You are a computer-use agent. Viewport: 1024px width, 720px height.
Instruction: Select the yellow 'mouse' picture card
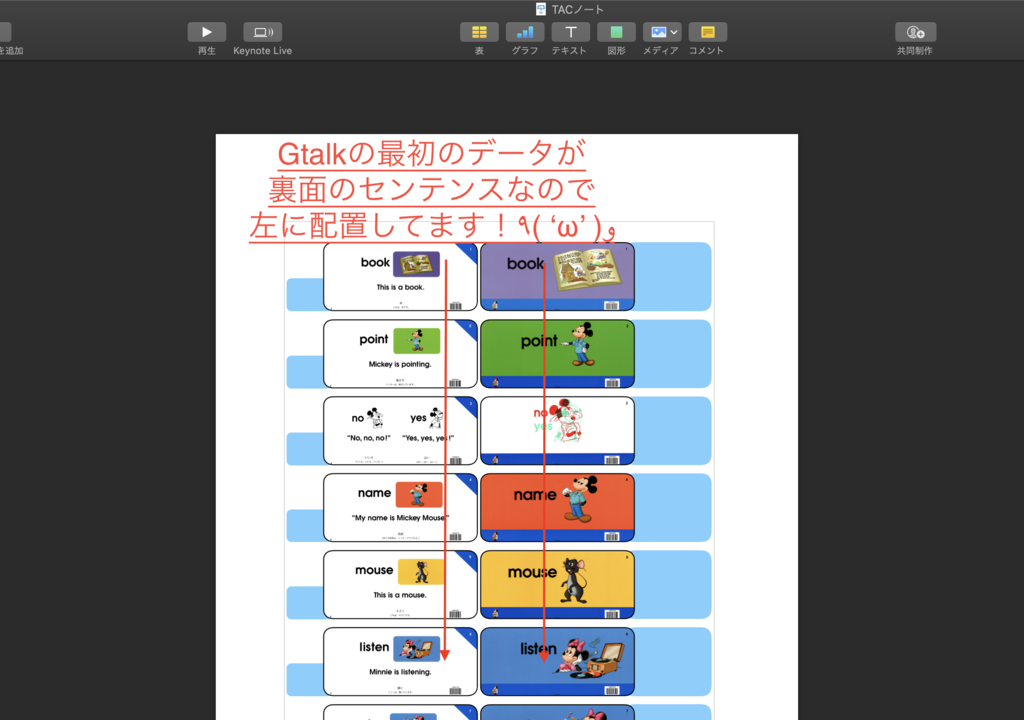(557, 585)
